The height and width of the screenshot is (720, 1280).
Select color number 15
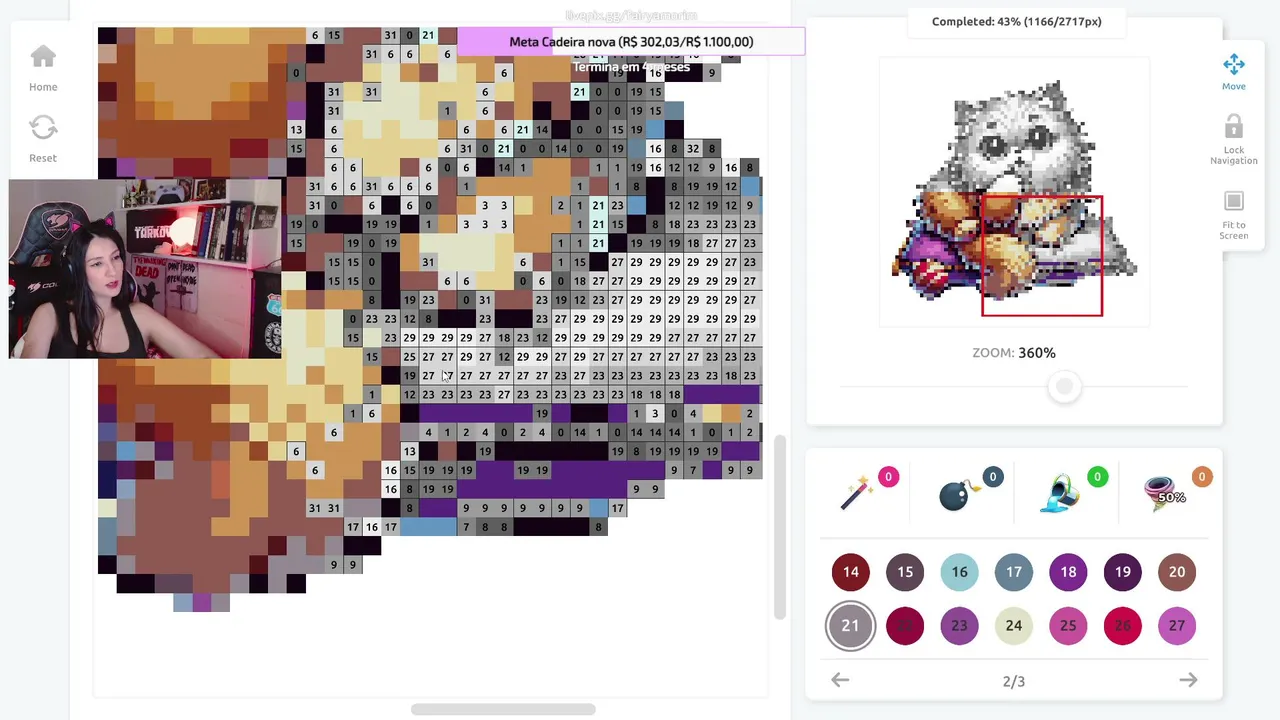point(905,572)
